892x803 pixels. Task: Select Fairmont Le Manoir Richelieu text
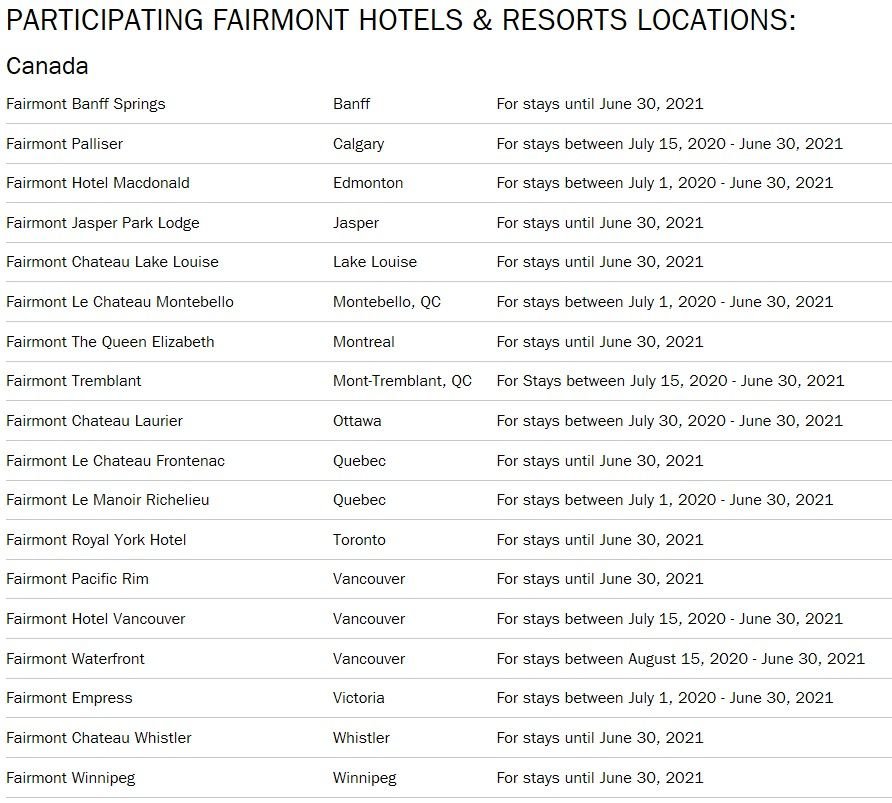pyautogui.click(x=108, y=500)
